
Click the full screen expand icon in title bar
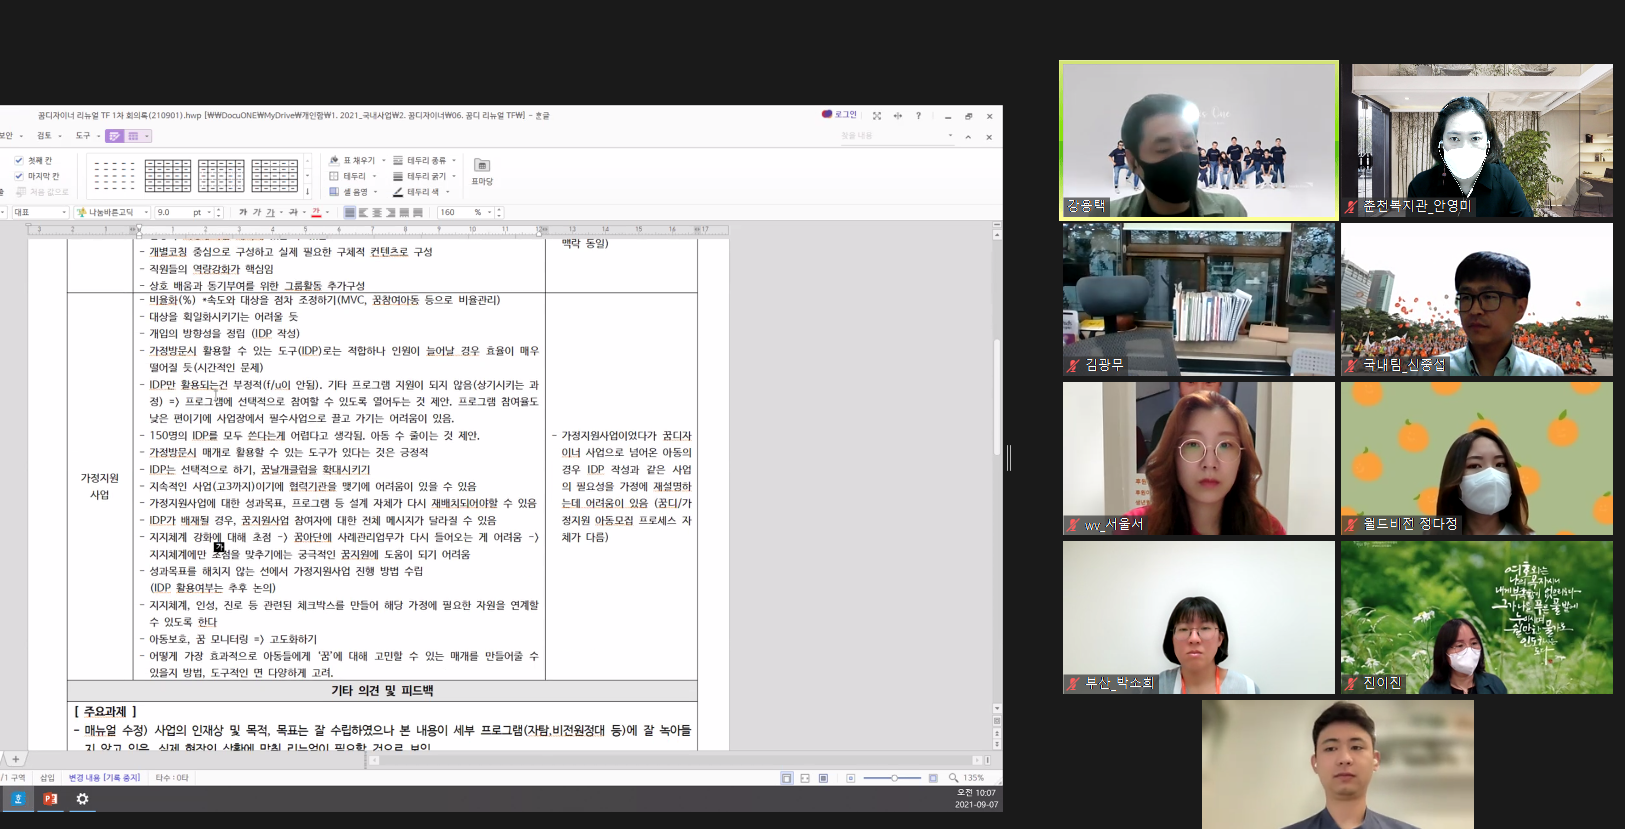point(877,116)
